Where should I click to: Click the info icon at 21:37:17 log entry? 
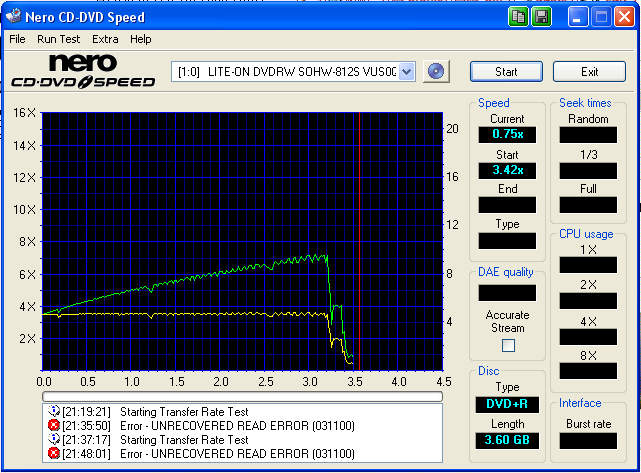tap(54, 439)
